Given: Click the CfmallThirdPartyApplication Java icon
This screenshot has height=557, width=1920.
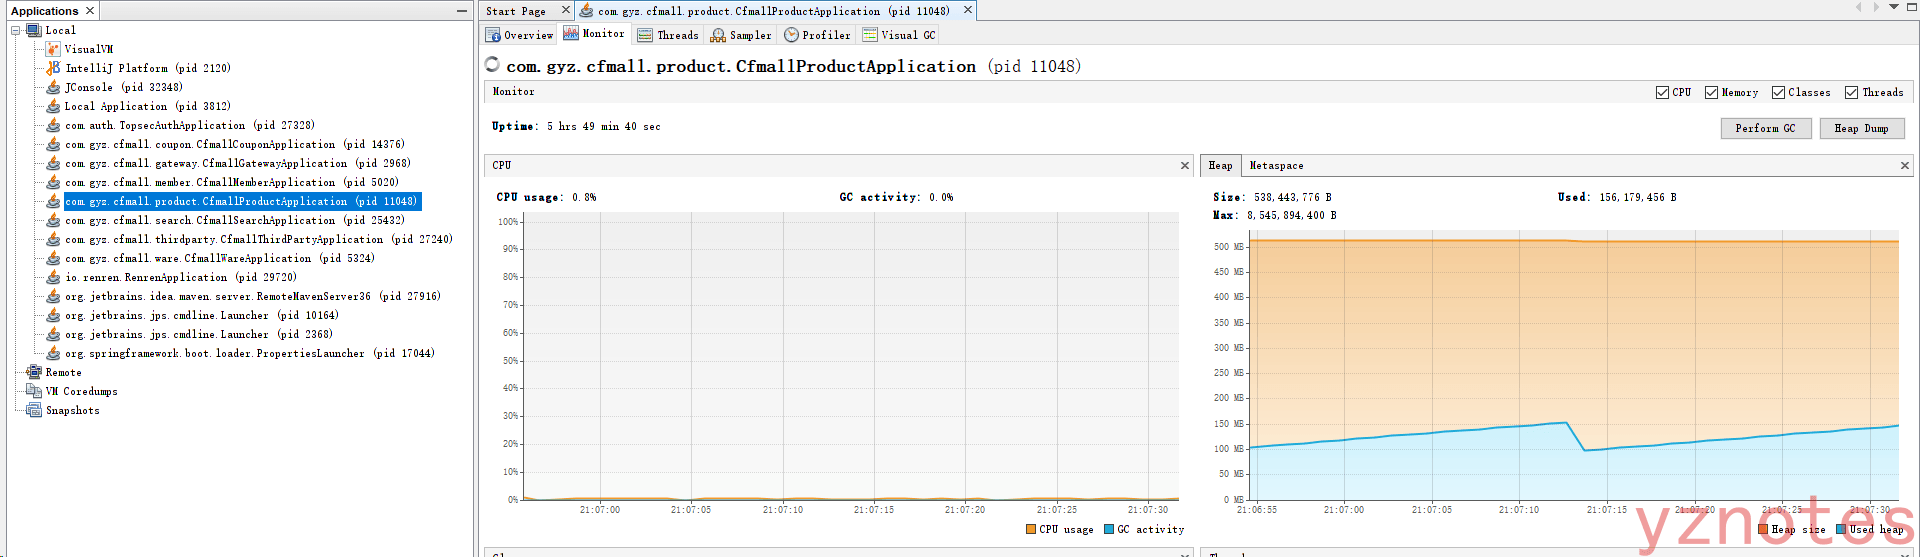Looking at the screenshot, I should (x=53, y=239).
